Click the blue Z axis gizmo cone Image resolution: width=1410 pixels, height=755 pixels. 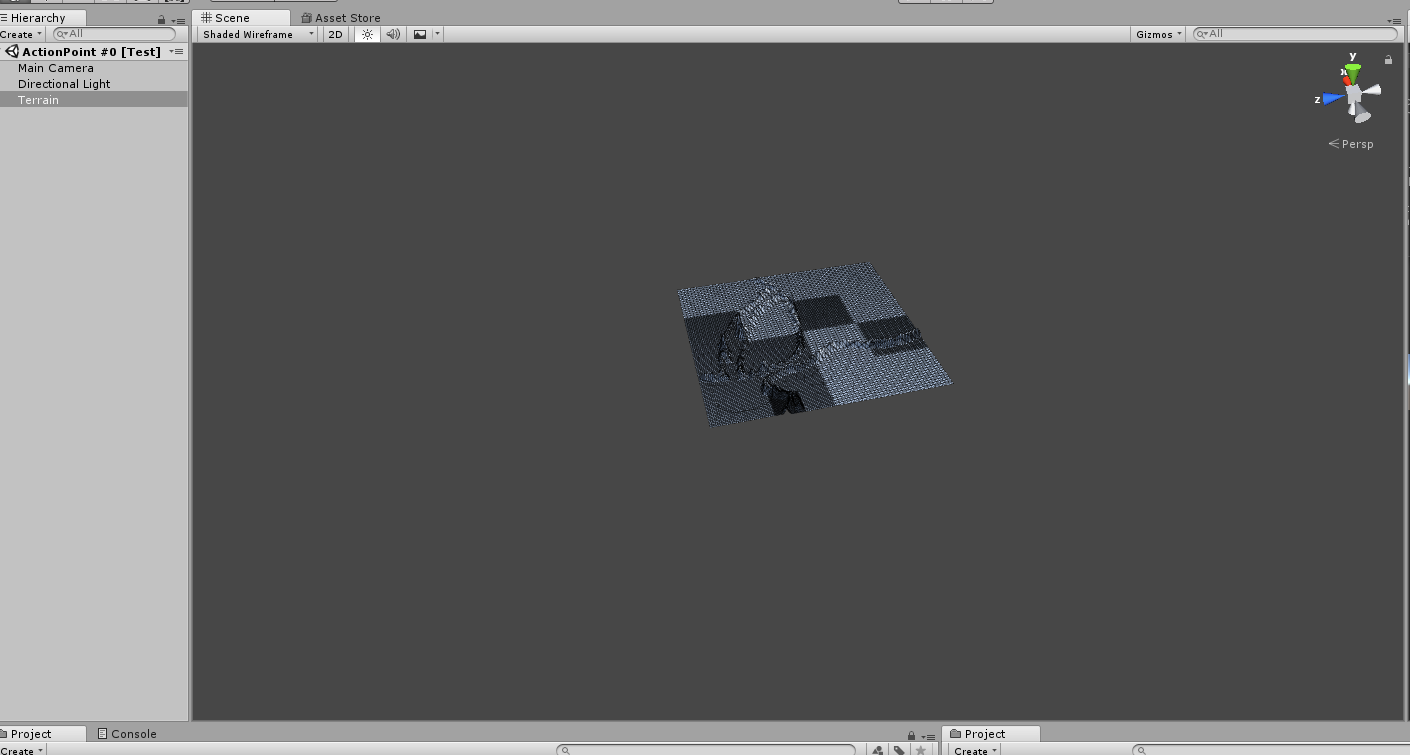pyautogui.click(x=1333, y=99)
